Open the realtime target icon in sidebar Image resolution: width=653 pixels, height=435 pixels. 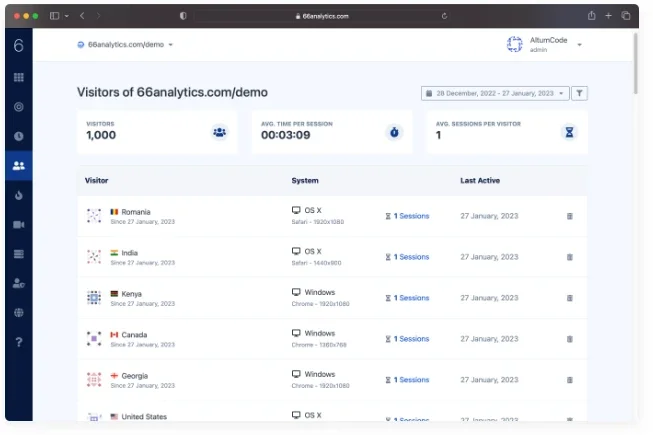tap(19, 107)
